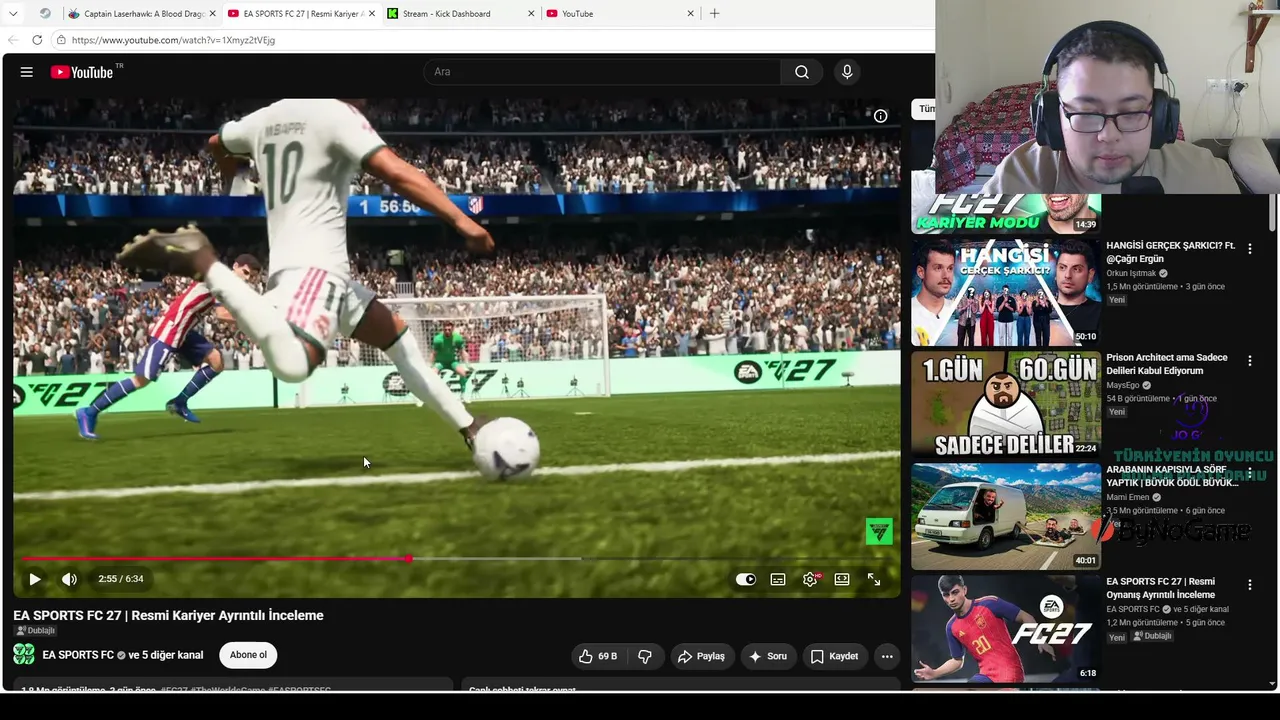Like the video (69 B)
Viewport: 1280px width, 720px height.
pyautogui.click(x=598, y=656)
